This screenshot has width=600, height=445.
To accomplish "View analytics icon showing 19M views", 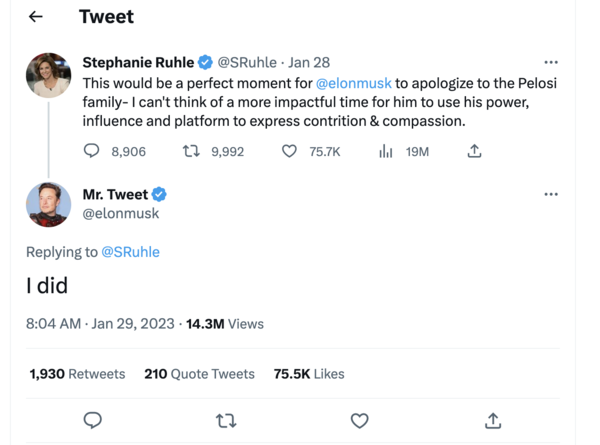I will [x=386, y=151].
